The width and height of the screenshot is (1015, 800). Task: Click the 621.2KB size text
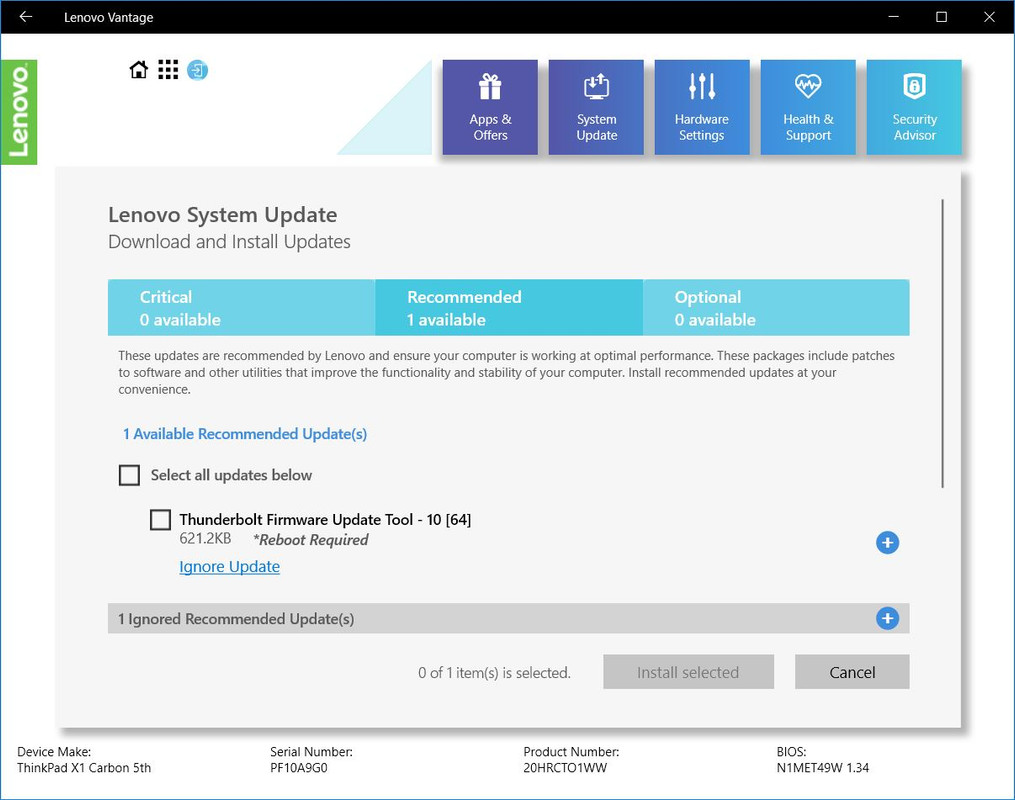(205, 539)
